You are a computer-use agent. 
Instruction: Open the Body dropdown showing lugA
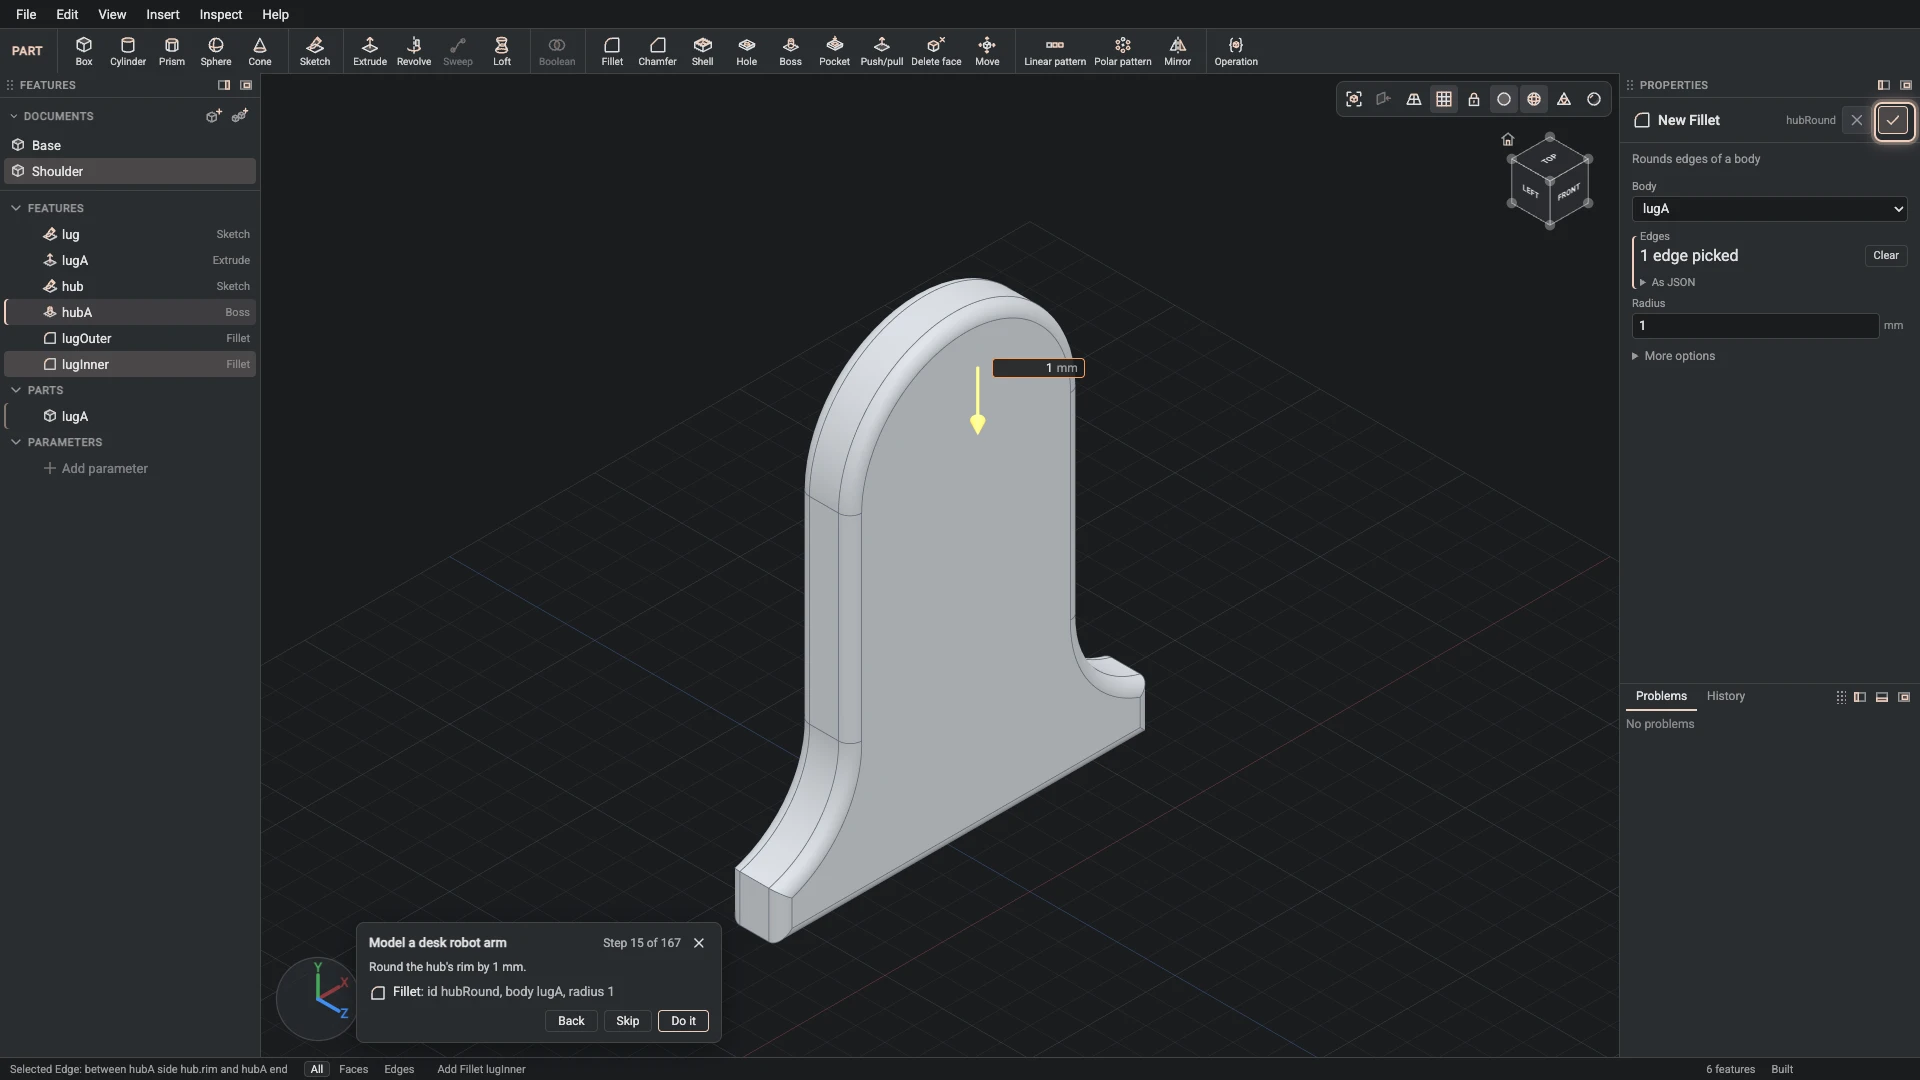tap(1769, 209)
